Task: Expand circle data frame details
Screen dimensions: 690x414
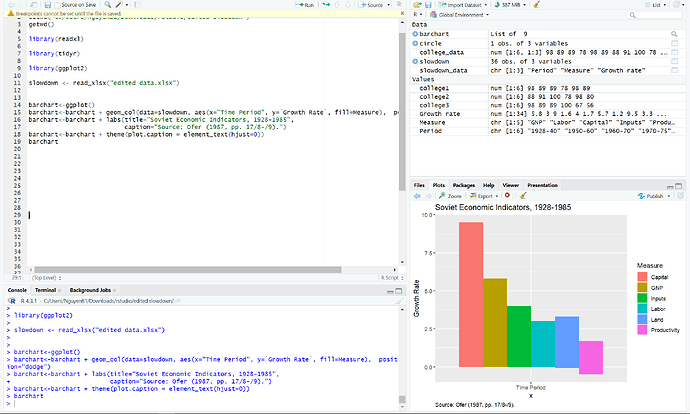Action: coord(415,43)
